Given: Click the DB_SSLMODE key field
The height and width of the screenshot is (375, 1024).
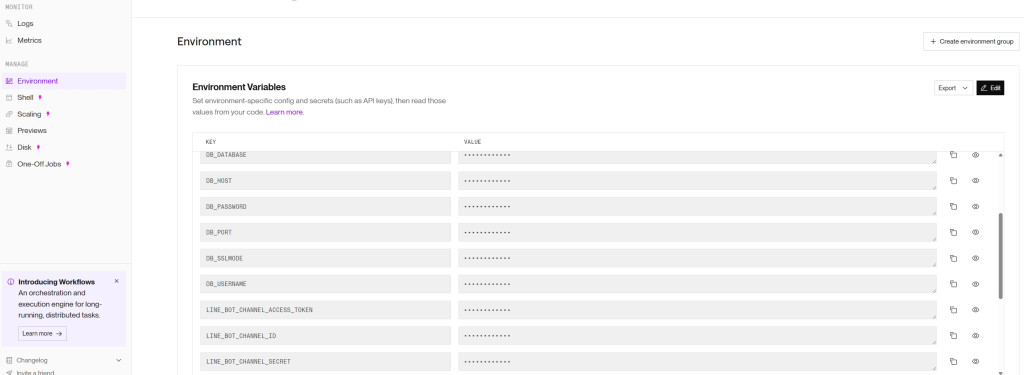Looking at the screenshot, I should click(x=325, y=258).
